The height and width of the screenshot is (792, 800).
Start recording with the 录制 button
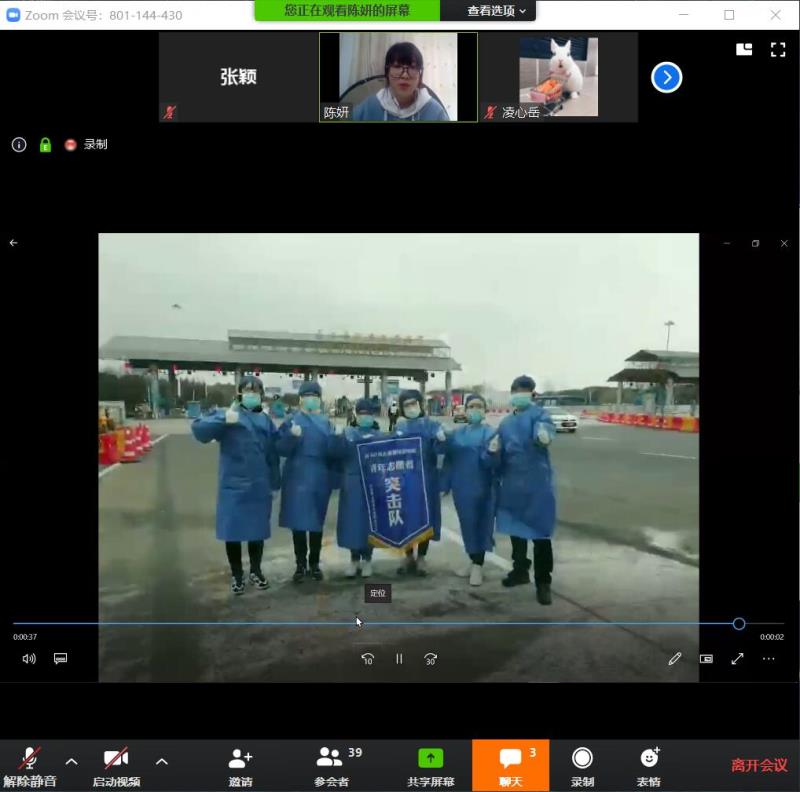coord(582,765)
